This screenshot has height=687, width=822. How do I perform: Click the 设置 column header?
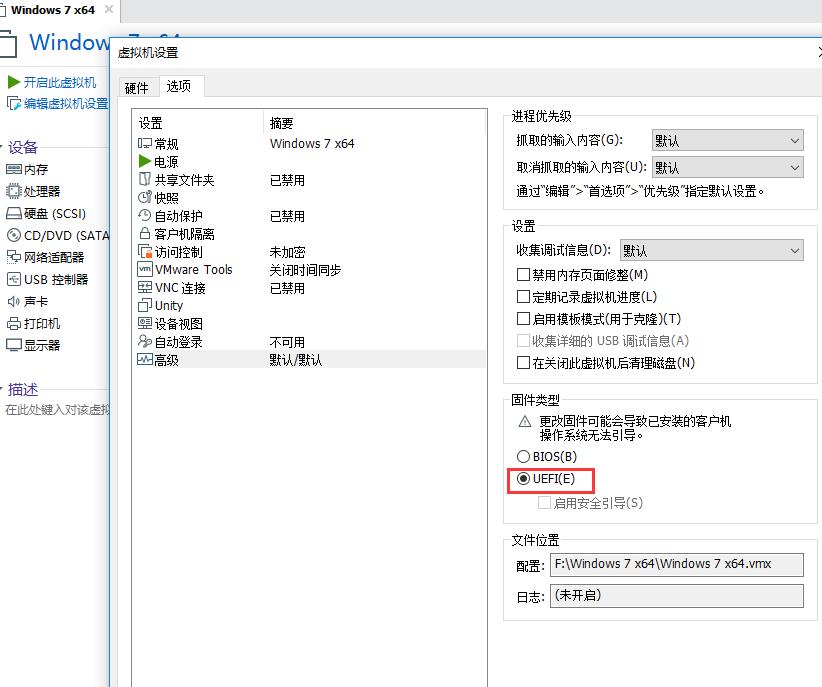tap(150, 123)
